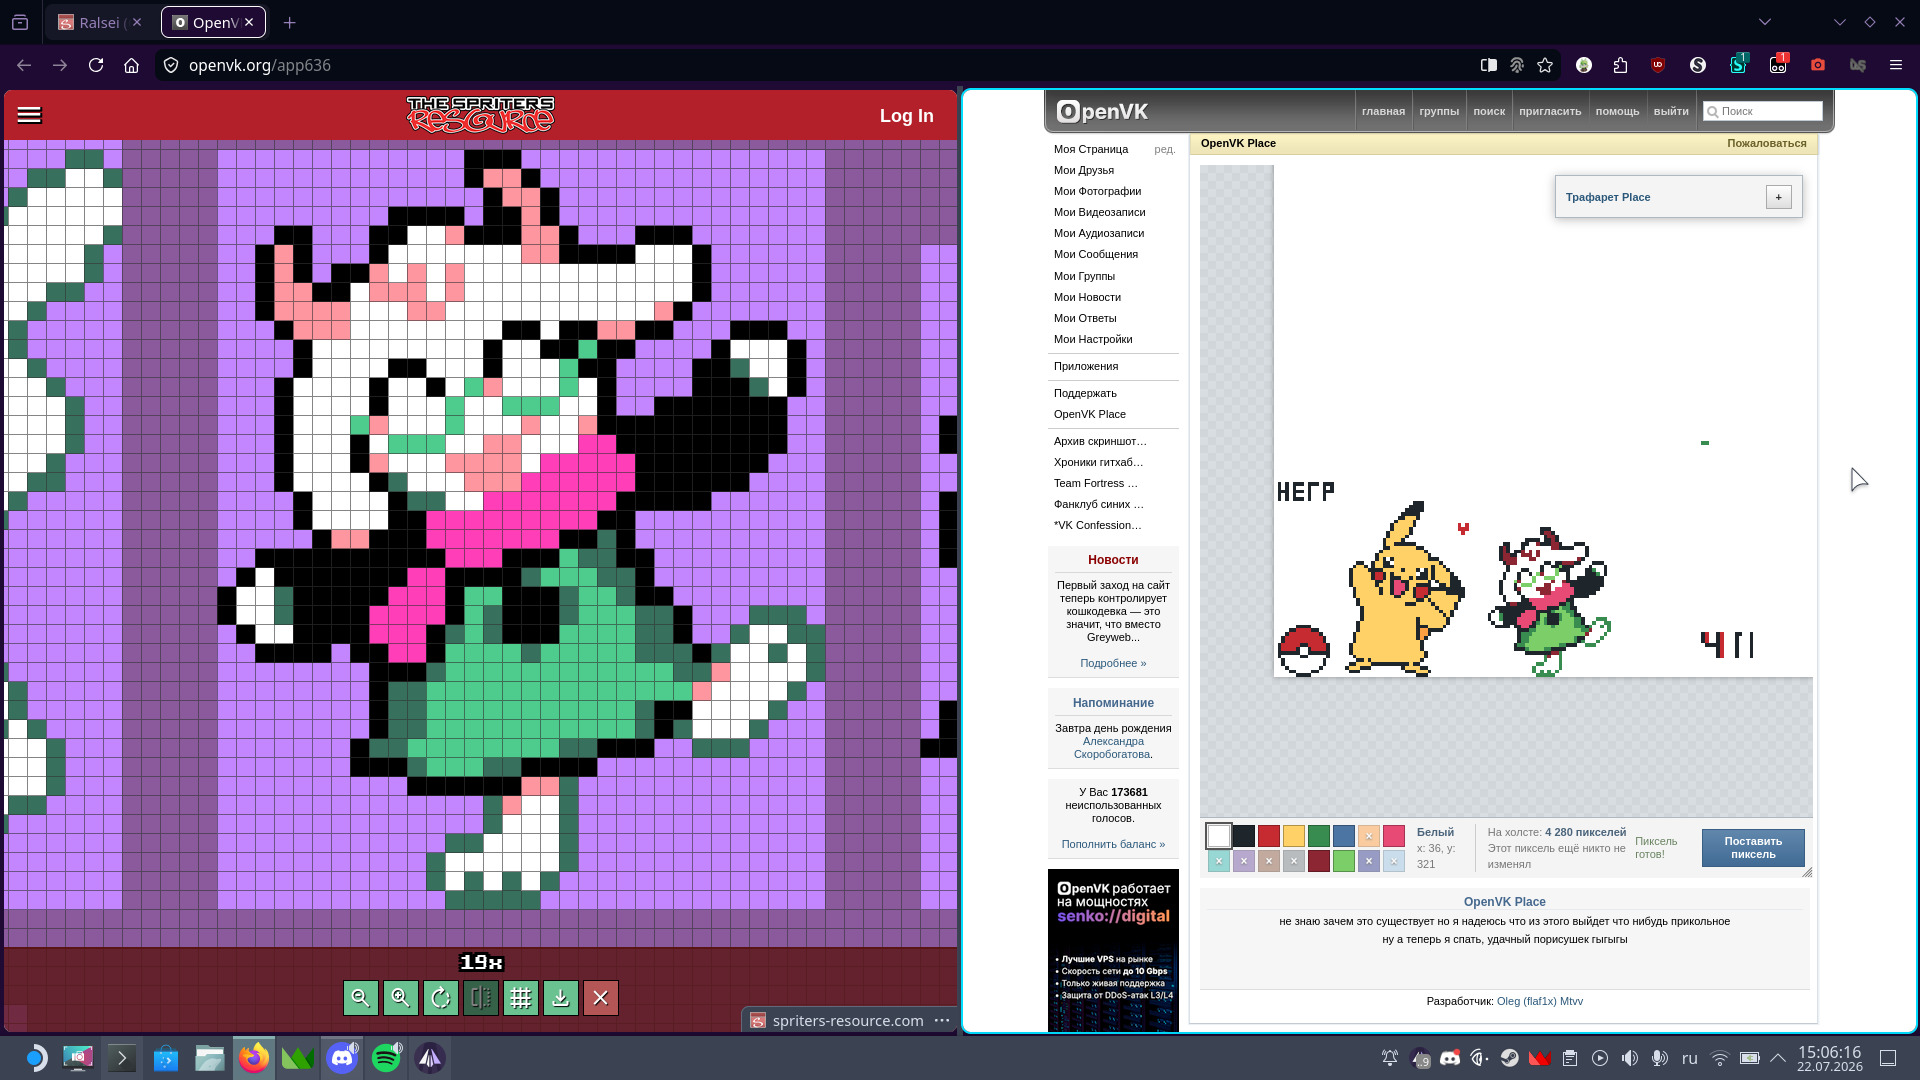The height and width of the screenshot is (1080, 1920).
Task: Expand hidden system tray icons
Action: (x=1778, y=1058)
